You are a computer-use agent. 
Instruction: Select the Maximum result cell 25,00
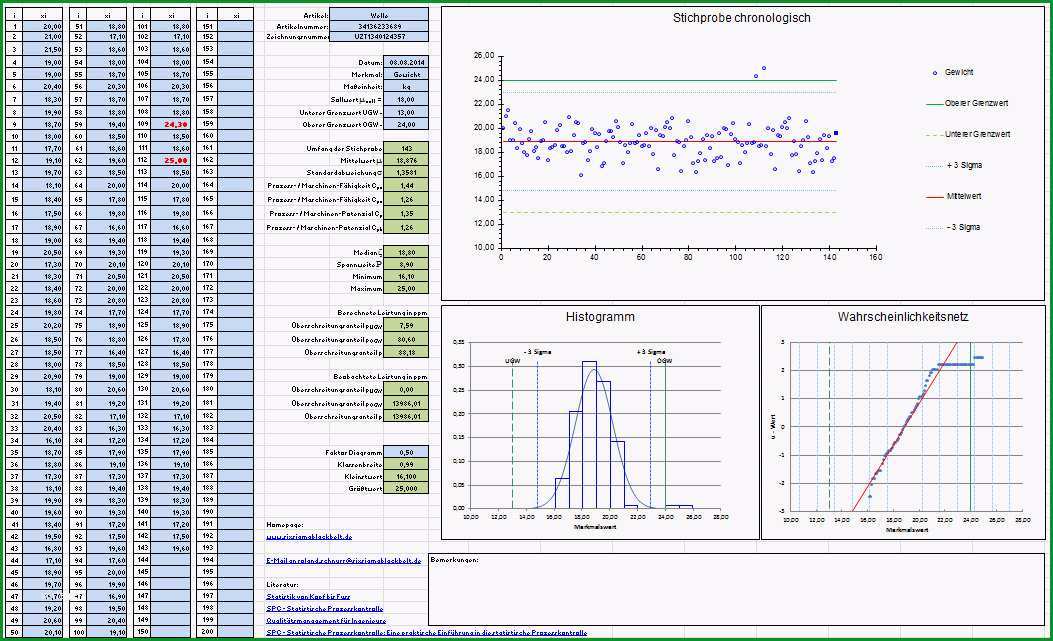[406, 289]
